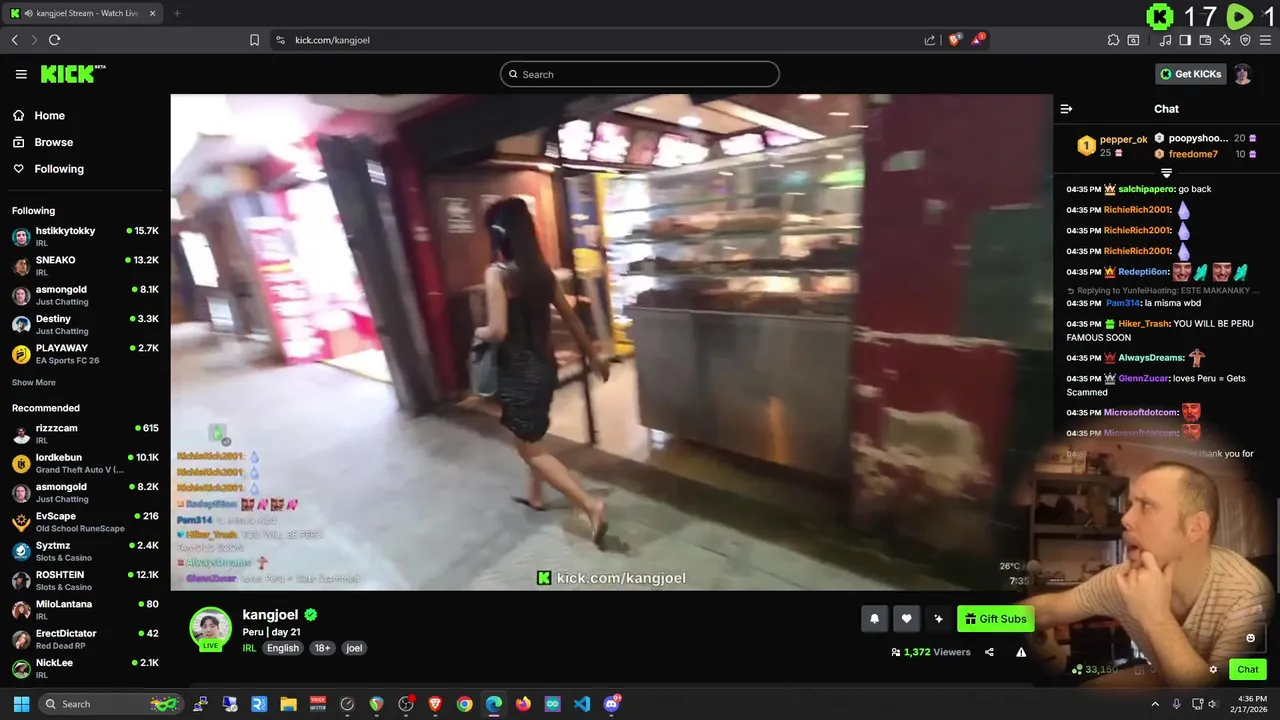The height and width of the screenshot is (720, 1280).
Task: Click the 18+ tag
Action: coord(322,648)
